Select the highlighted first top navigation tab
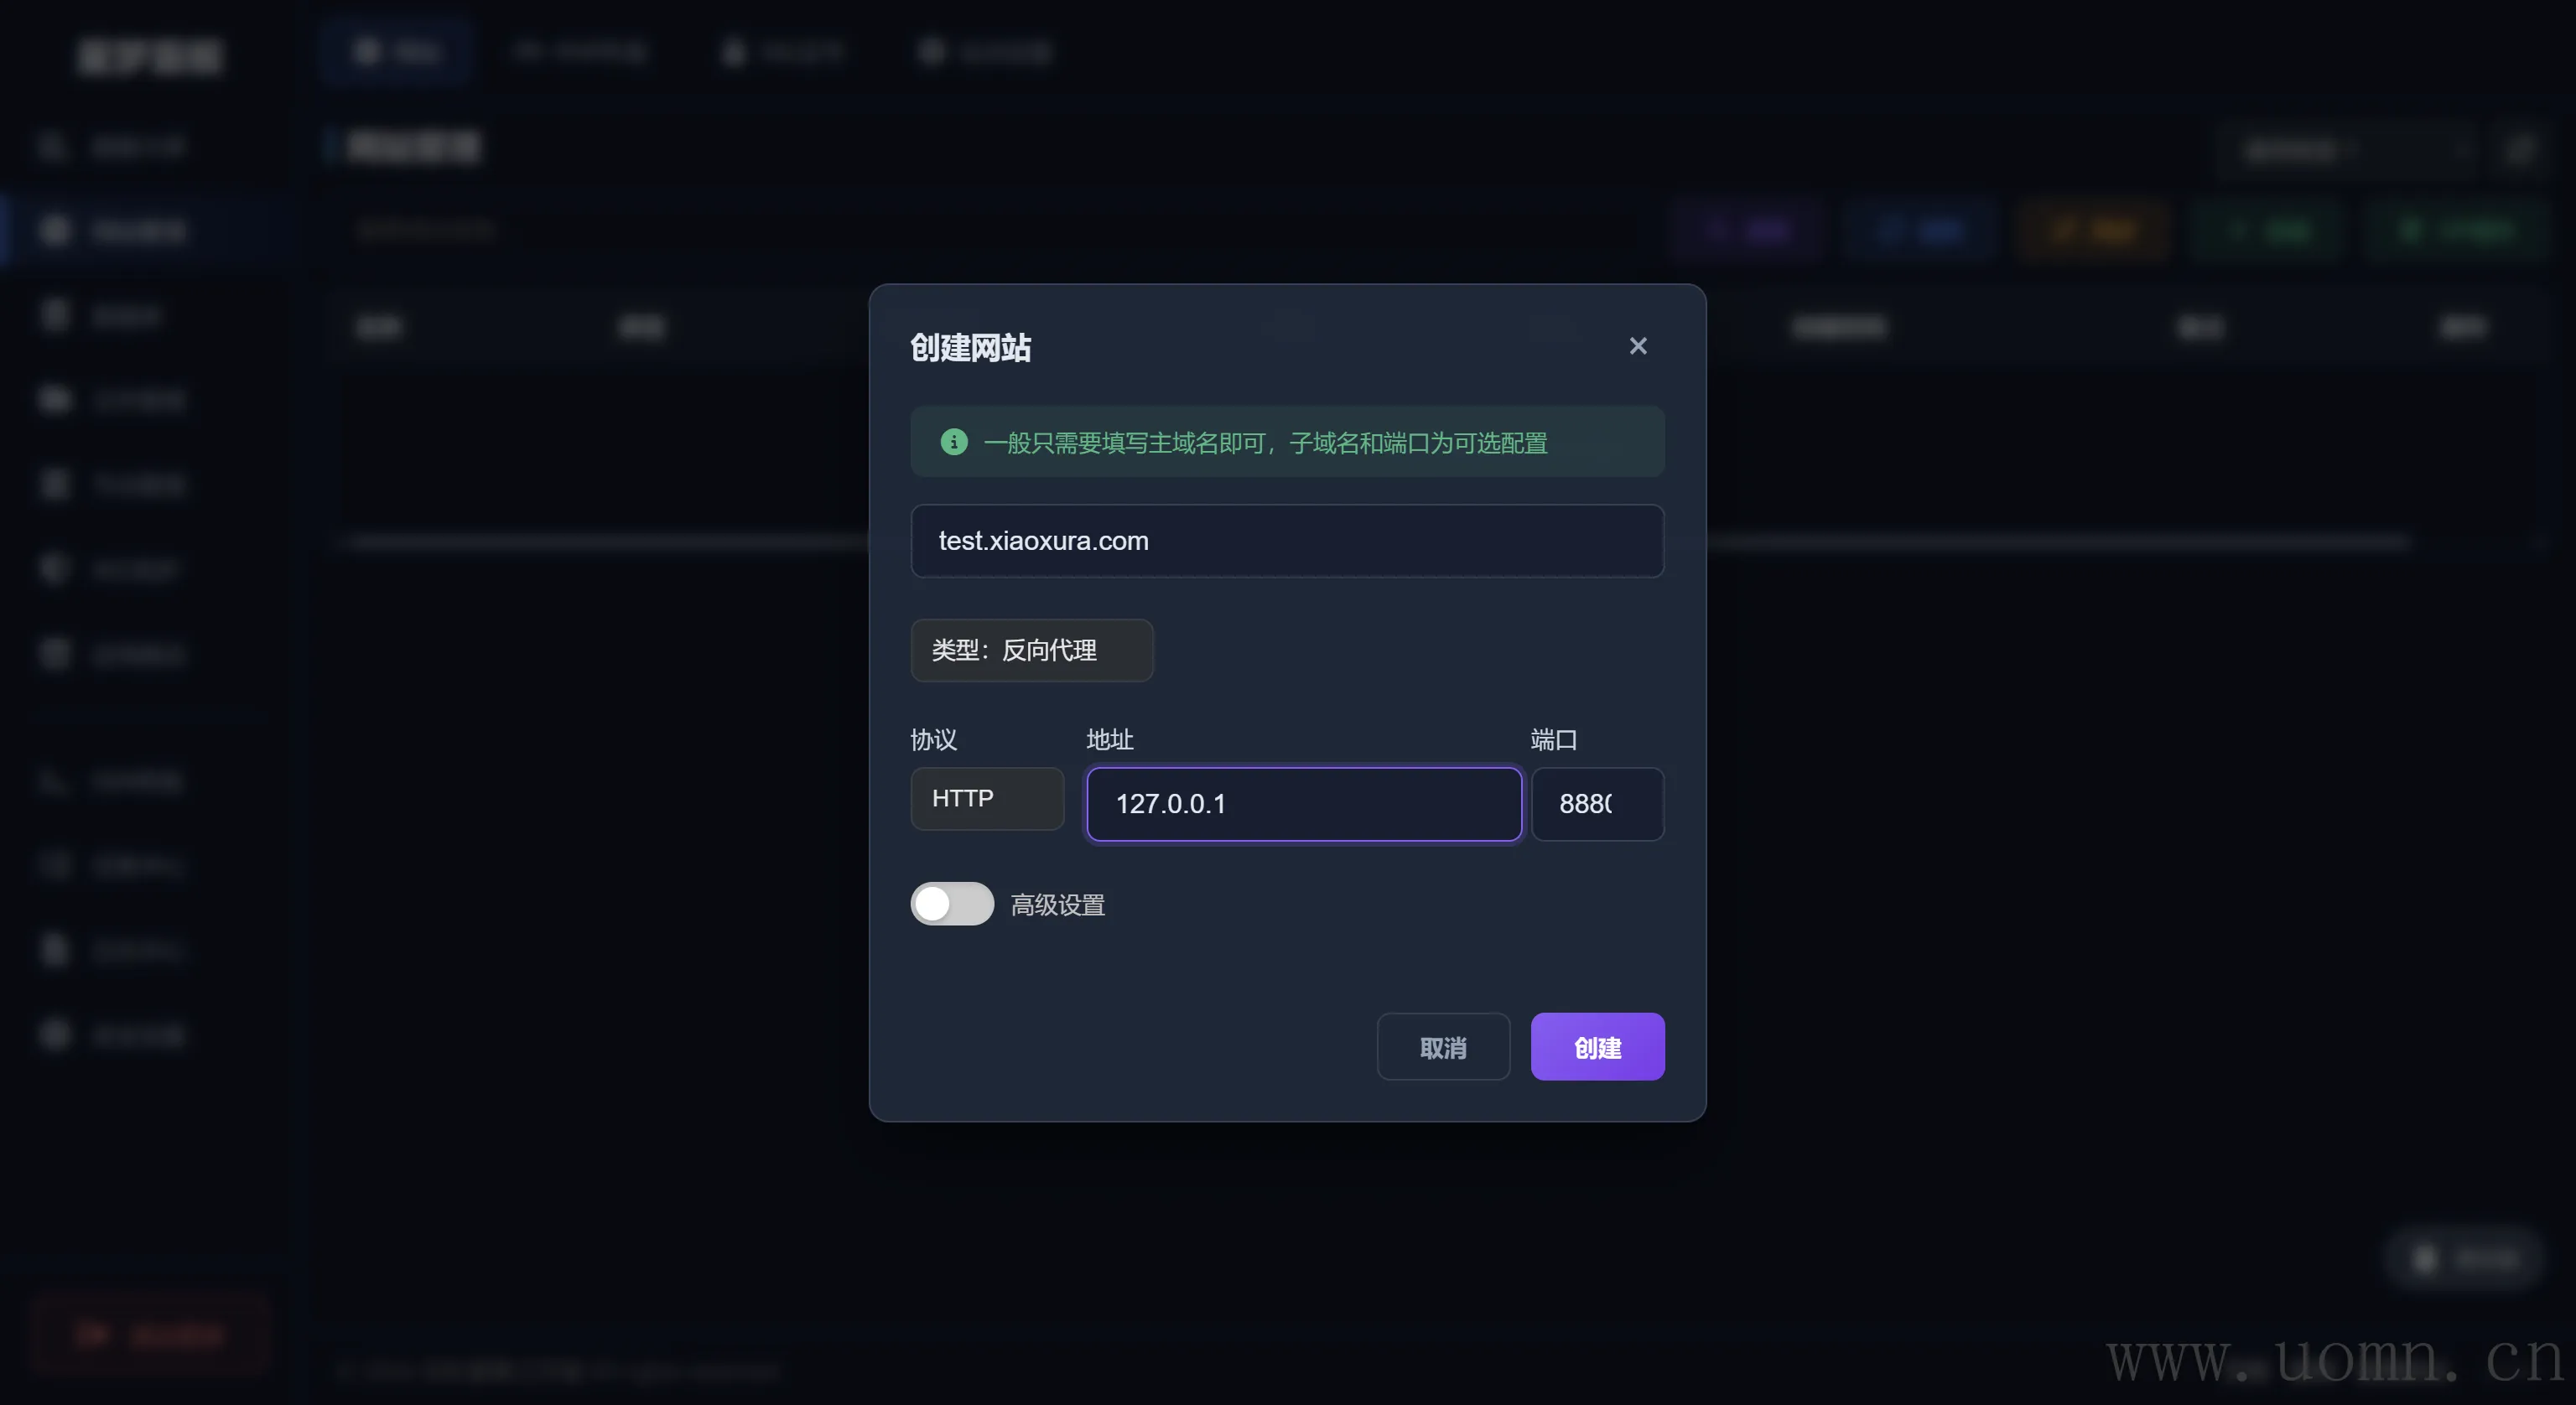This screenshot has width=2576, height=1405. coord(397,52)
